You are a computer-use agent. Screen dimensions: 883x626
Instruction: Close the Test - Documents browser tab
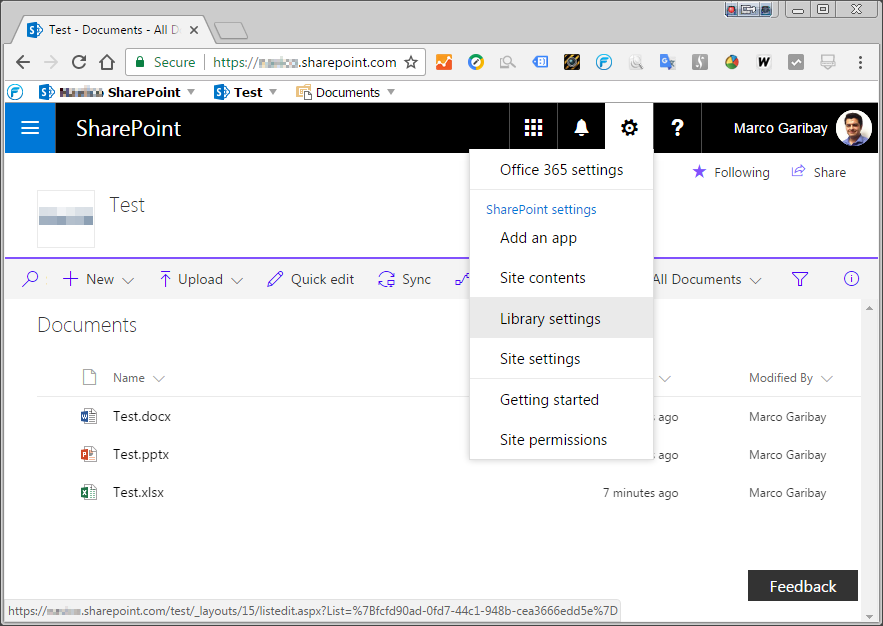(x=194, y=30)
